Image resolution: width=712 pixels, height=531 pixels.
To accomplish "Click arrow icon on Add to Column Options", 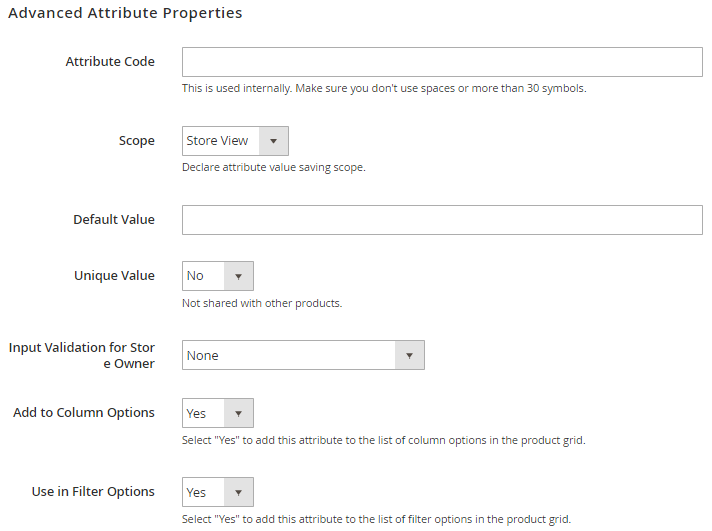I will 239,413.
